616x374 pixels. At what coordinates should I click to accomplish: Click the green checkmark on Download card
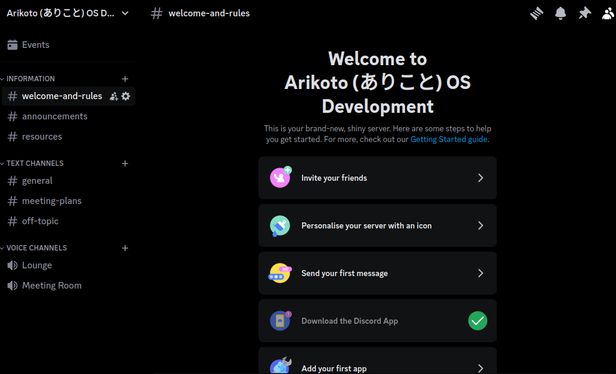coord(477,321)
